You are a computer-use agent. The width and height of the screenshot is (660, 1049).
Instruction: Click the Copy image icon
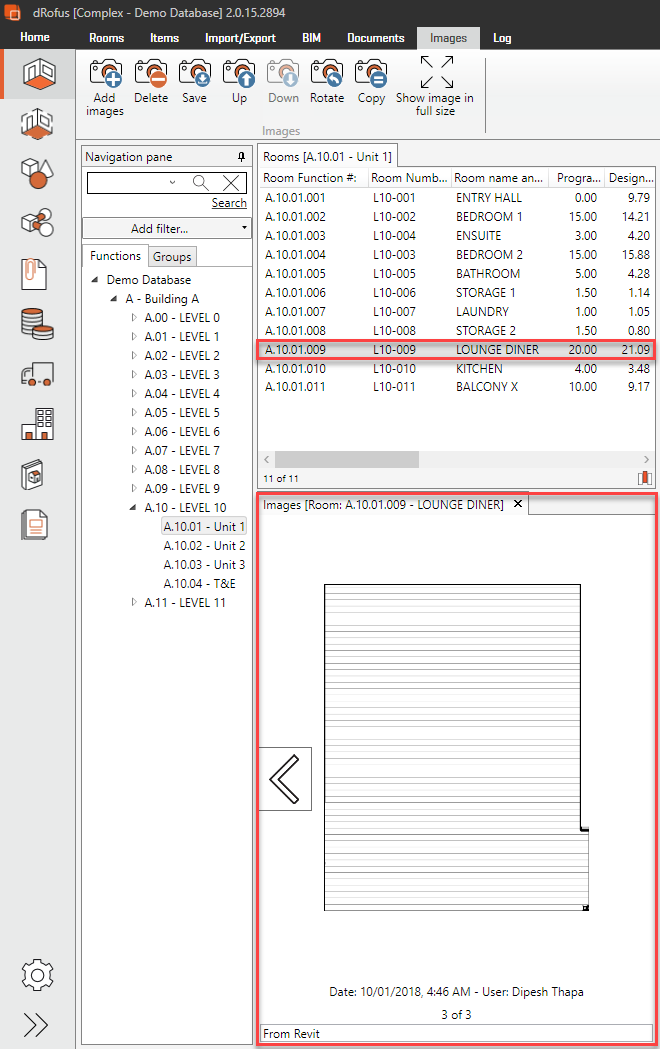[x=371, y=76]
